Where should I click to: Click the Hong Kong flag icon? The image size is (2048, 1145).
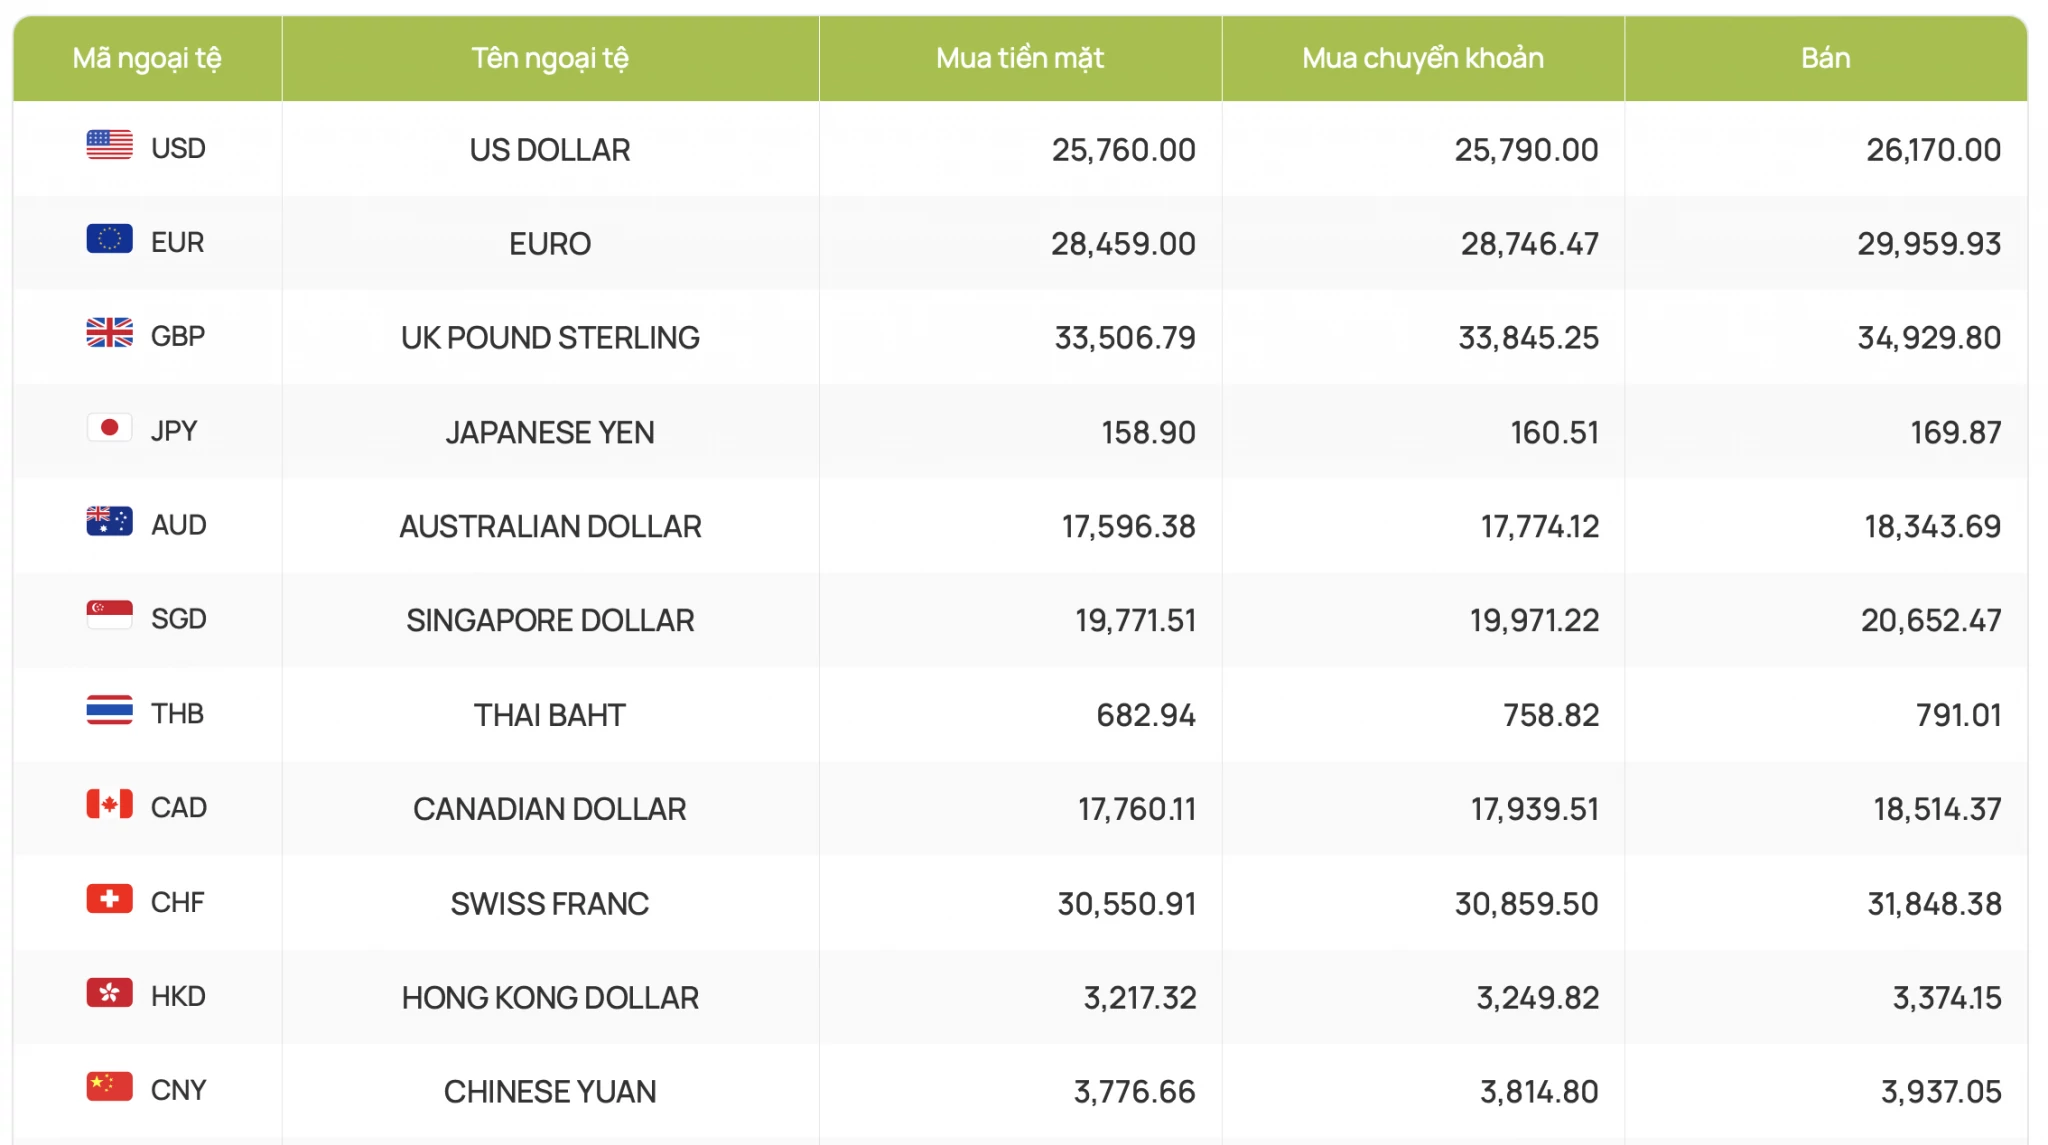pyautogui.click(x=109, y=993)
